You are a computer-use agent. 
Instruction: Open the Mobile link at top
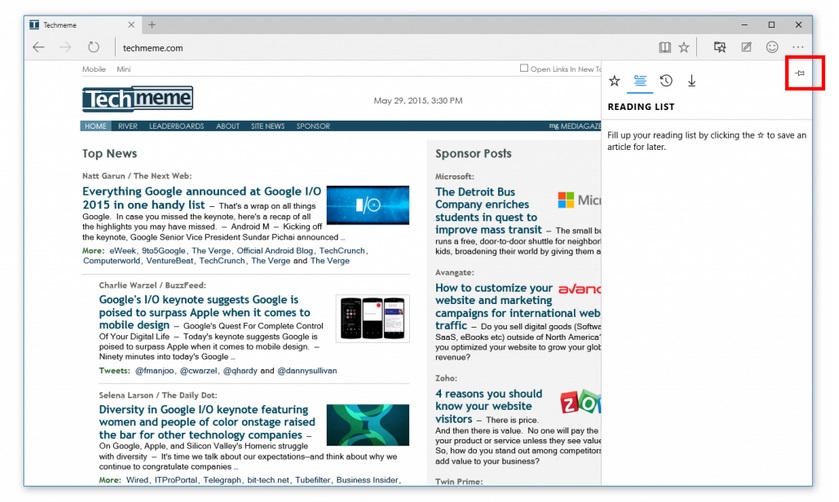[x=94, y=69]
